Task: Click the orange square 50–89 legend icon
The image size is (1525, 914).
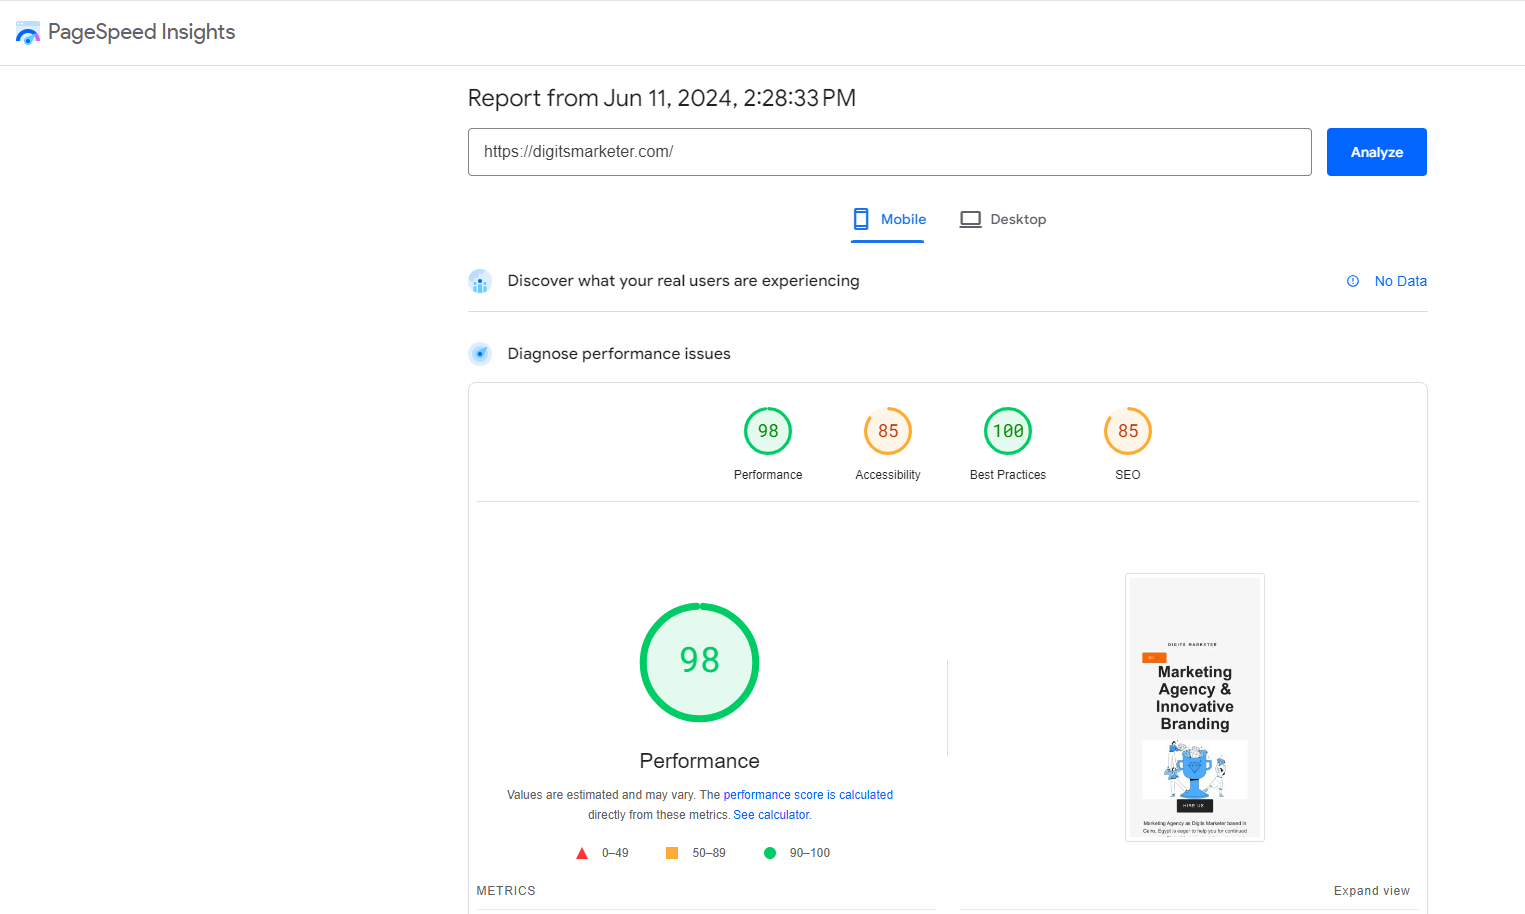Action: 672,853
